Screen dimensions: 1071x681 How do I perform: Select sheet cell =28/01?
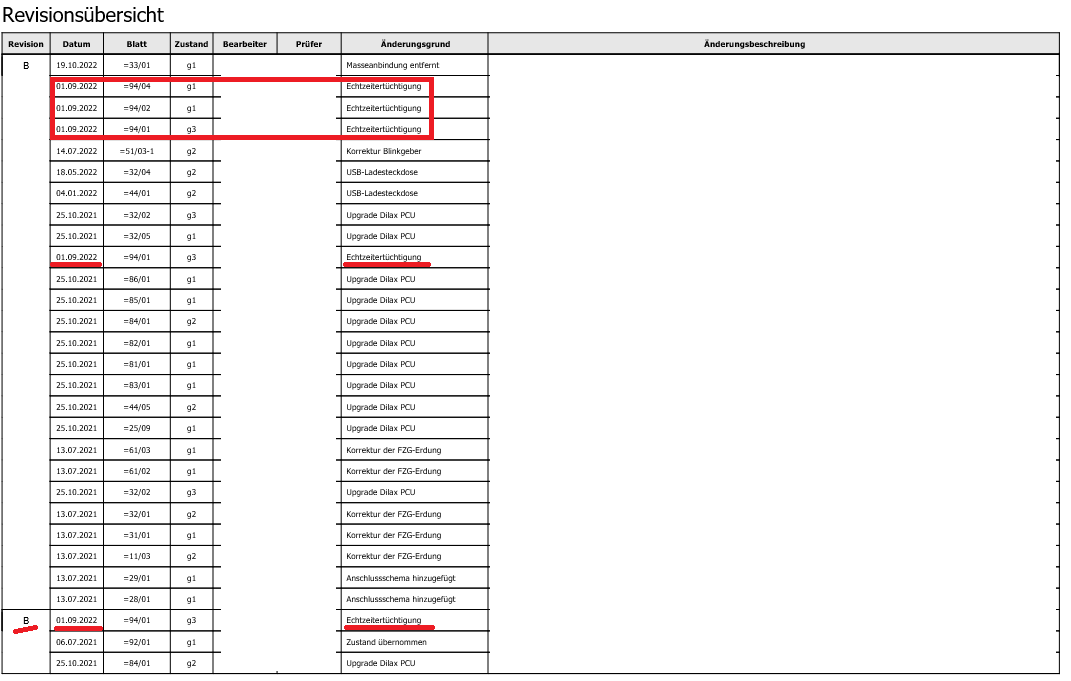137,599
